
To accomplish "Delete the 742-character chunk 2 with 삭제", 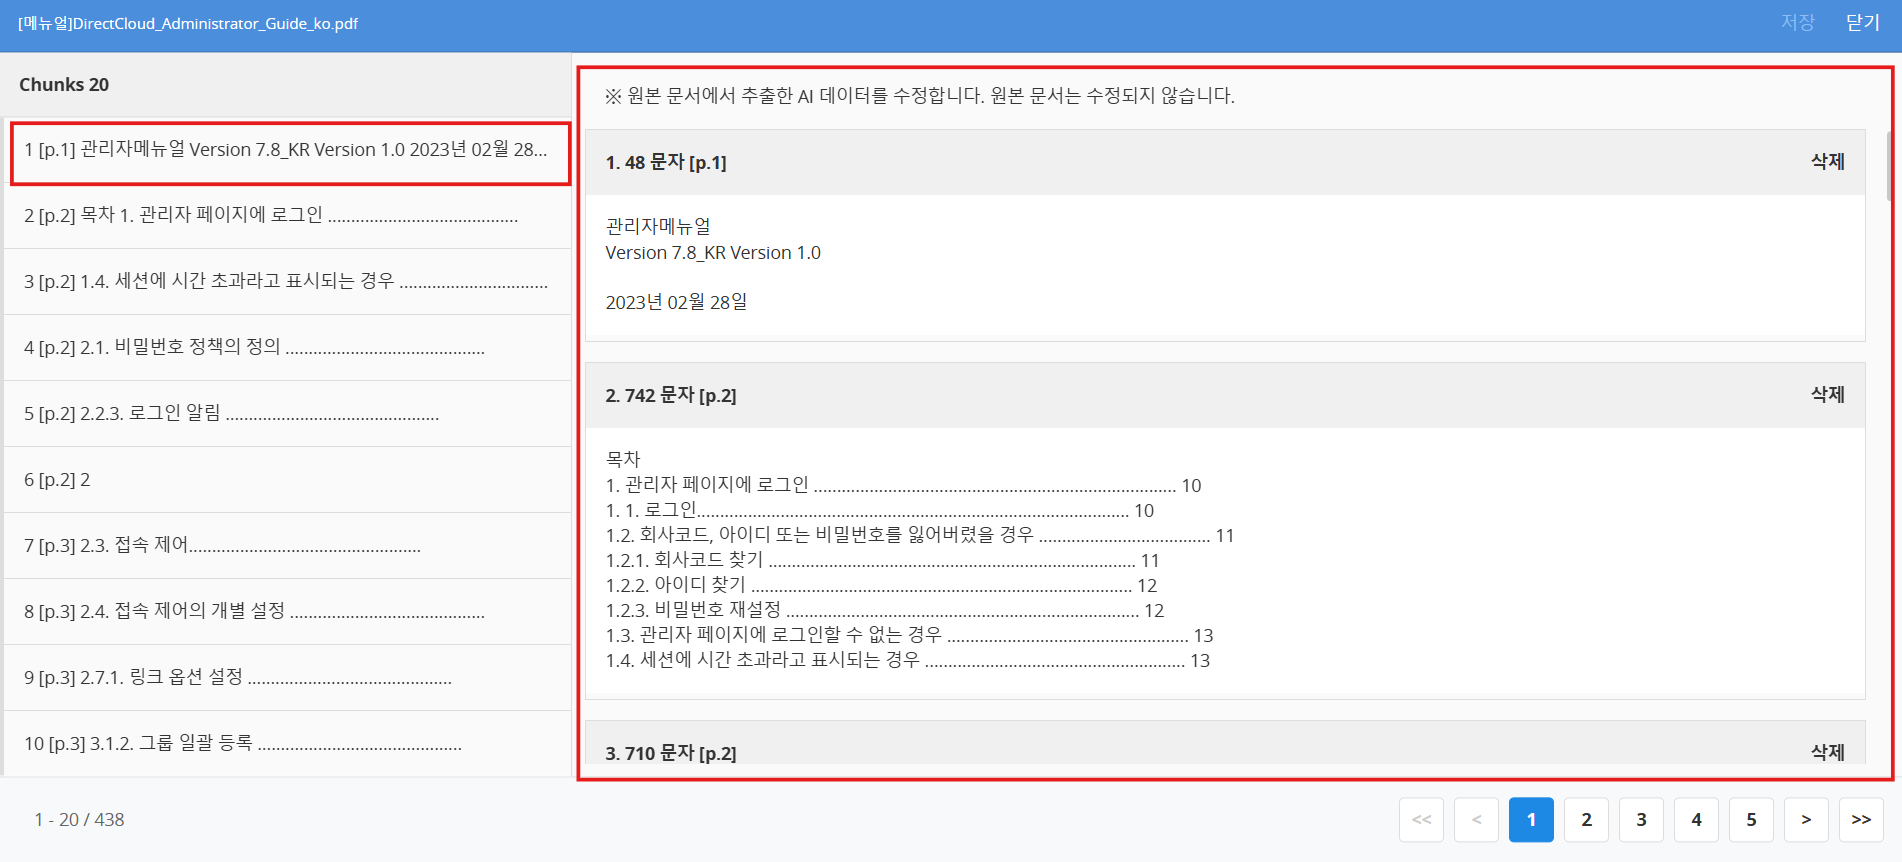I will click(x=1827, y=395).
